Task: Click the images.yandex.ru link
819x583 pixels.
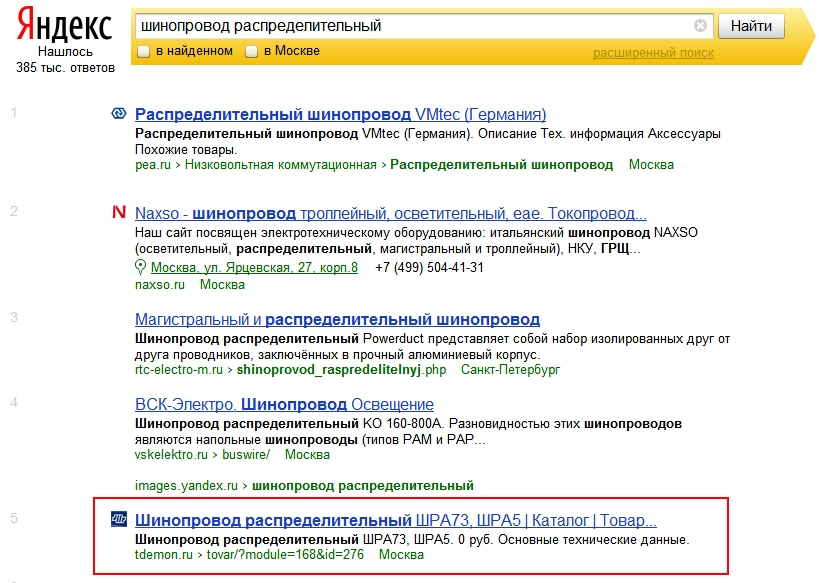Action: coord(186,486)
